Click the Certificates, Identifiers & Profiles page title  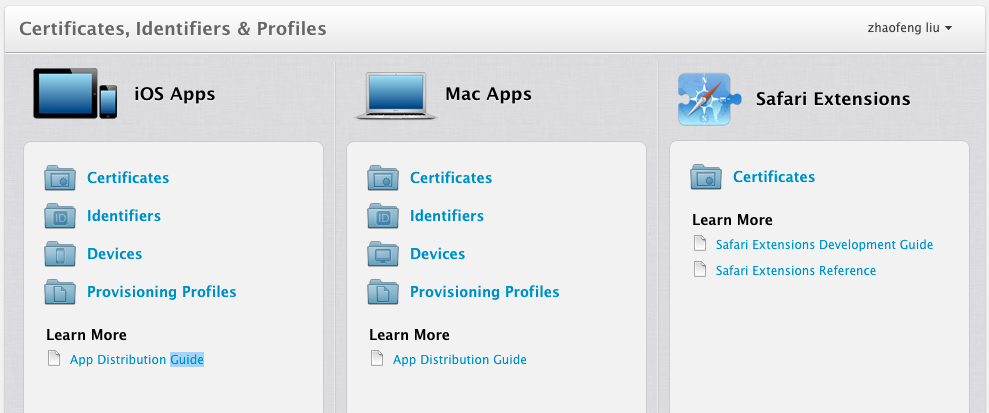[x=173, y=28]
